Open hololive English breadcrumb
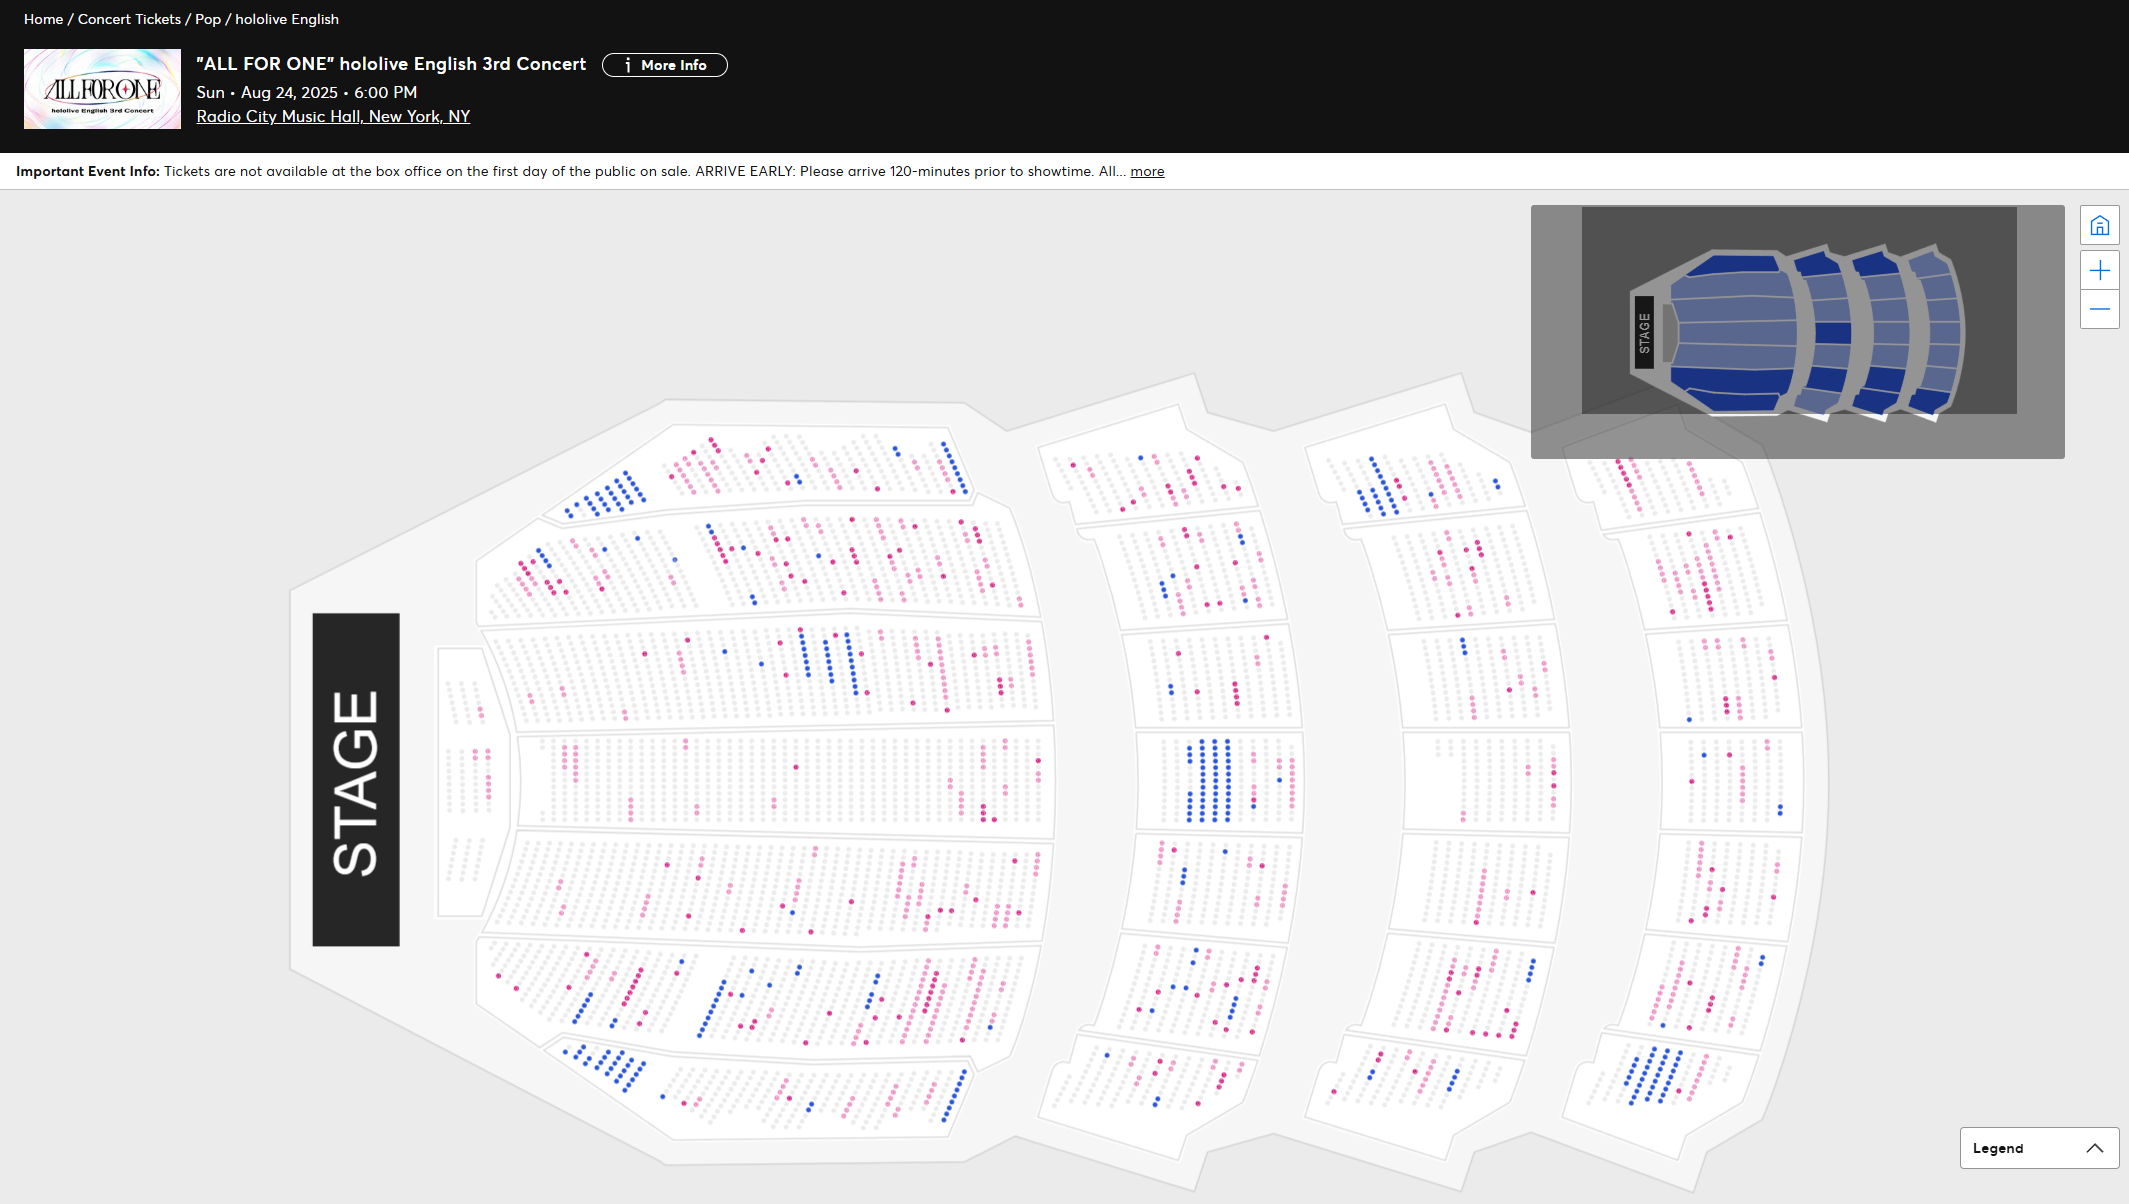Image resolution: width=2129 pixels, height=1204 pixels. coord(287,19)
